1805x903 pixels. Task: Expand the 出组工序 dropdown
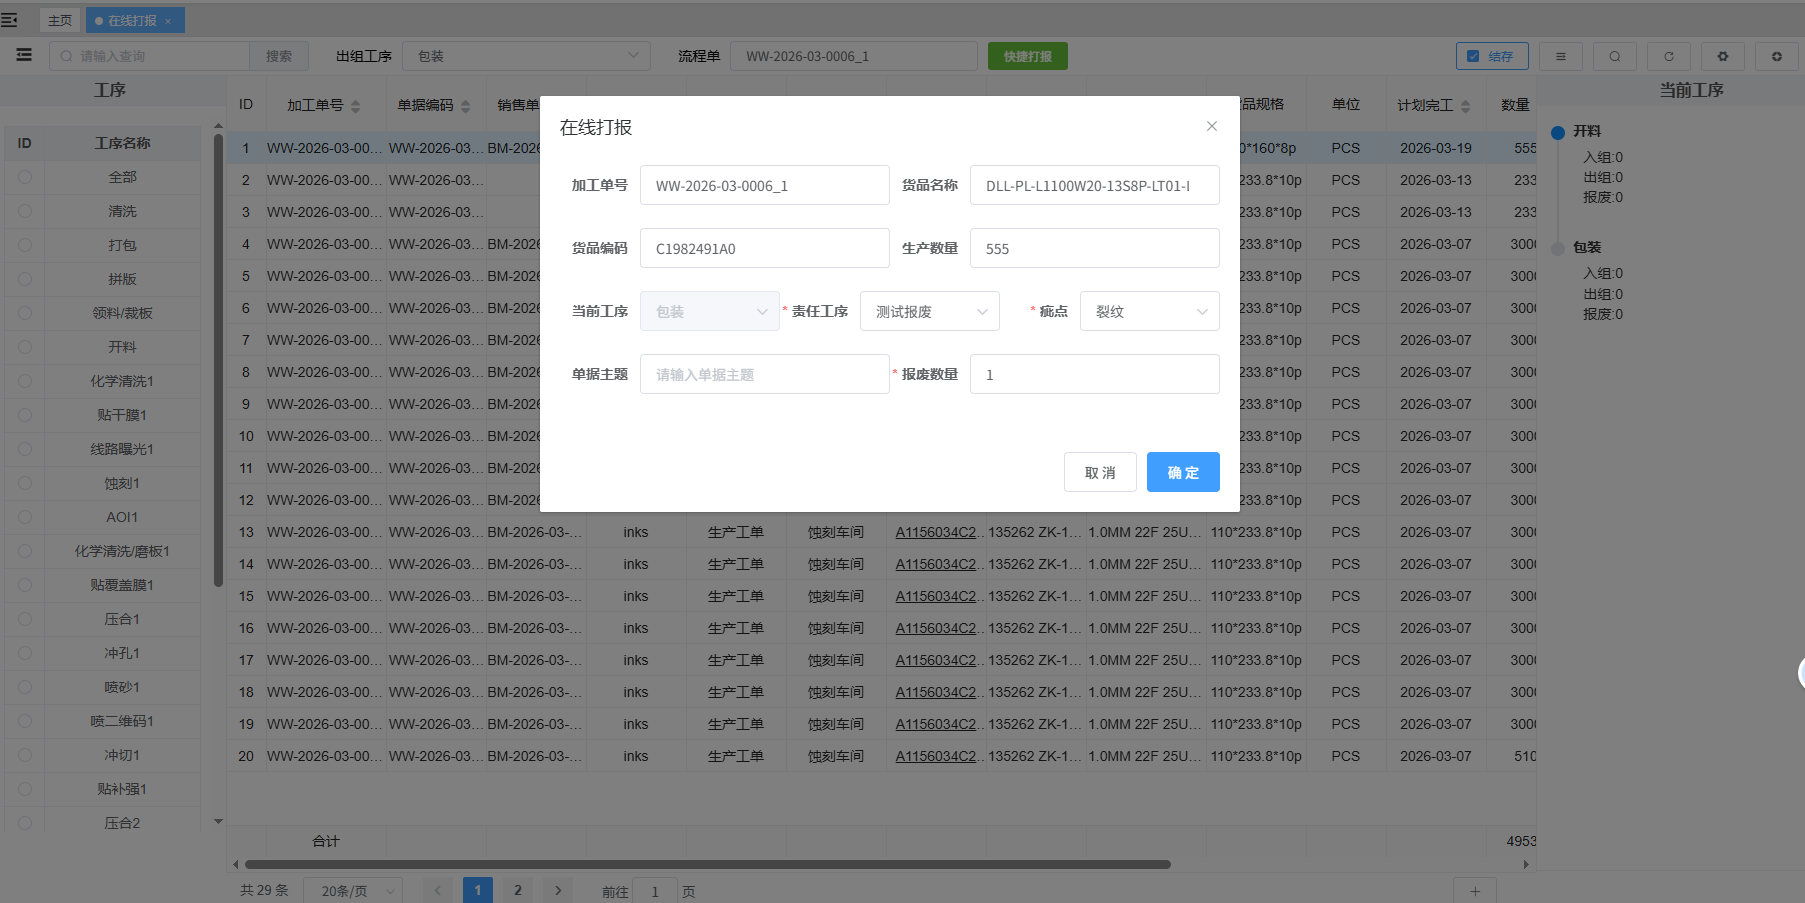click(x=526, y=56)
